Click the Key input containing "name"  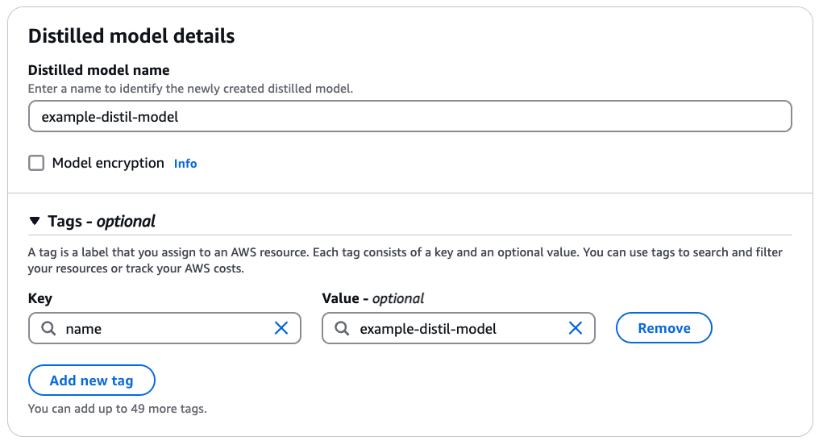(165, 328)
